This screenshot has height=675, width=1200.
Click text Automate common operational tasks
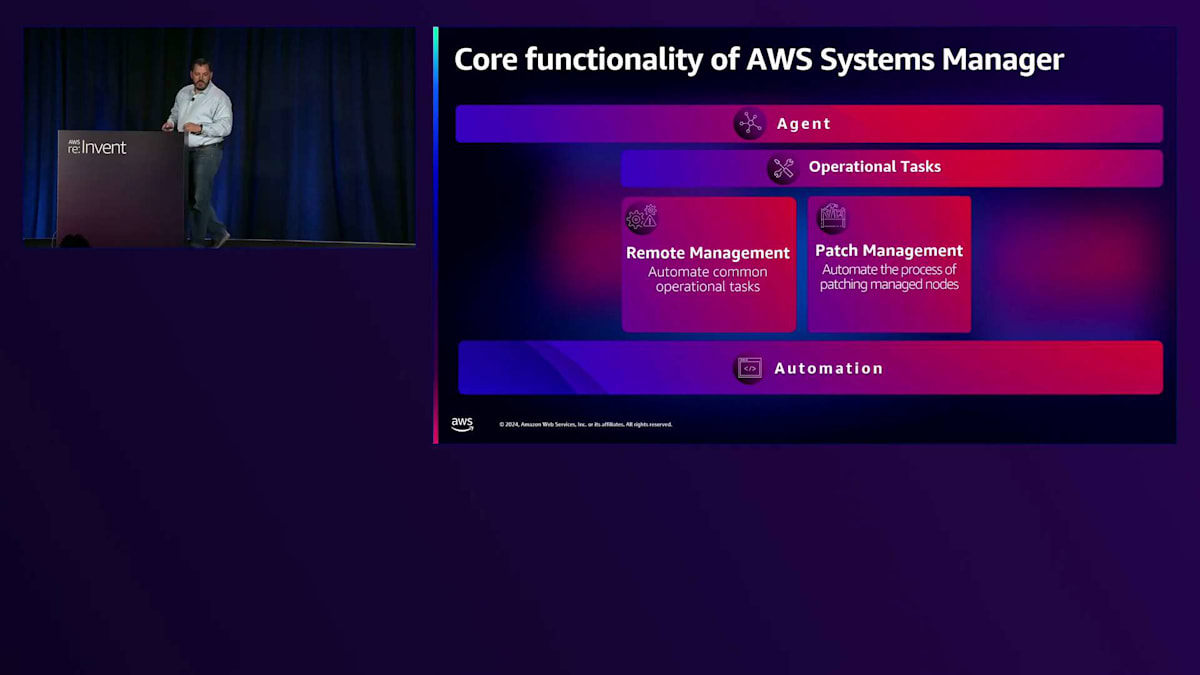pos(708,279)
